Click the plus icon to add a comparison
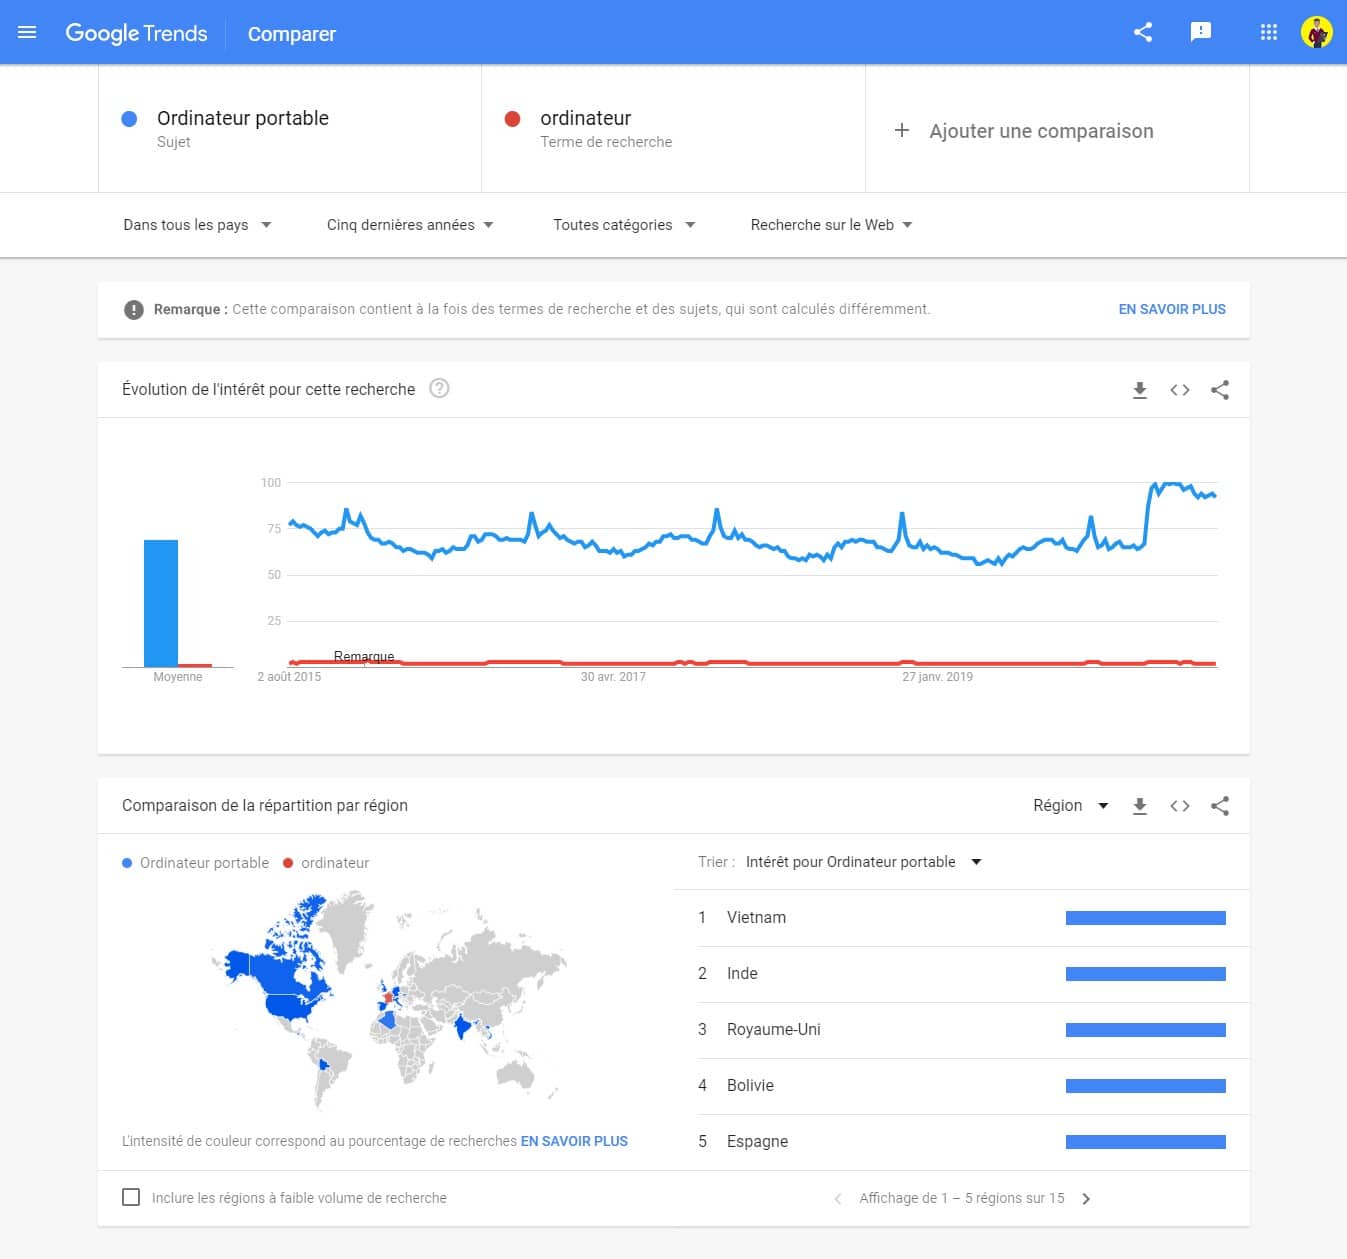The width and height of the screenshot is (1347, 1259). 901,130
